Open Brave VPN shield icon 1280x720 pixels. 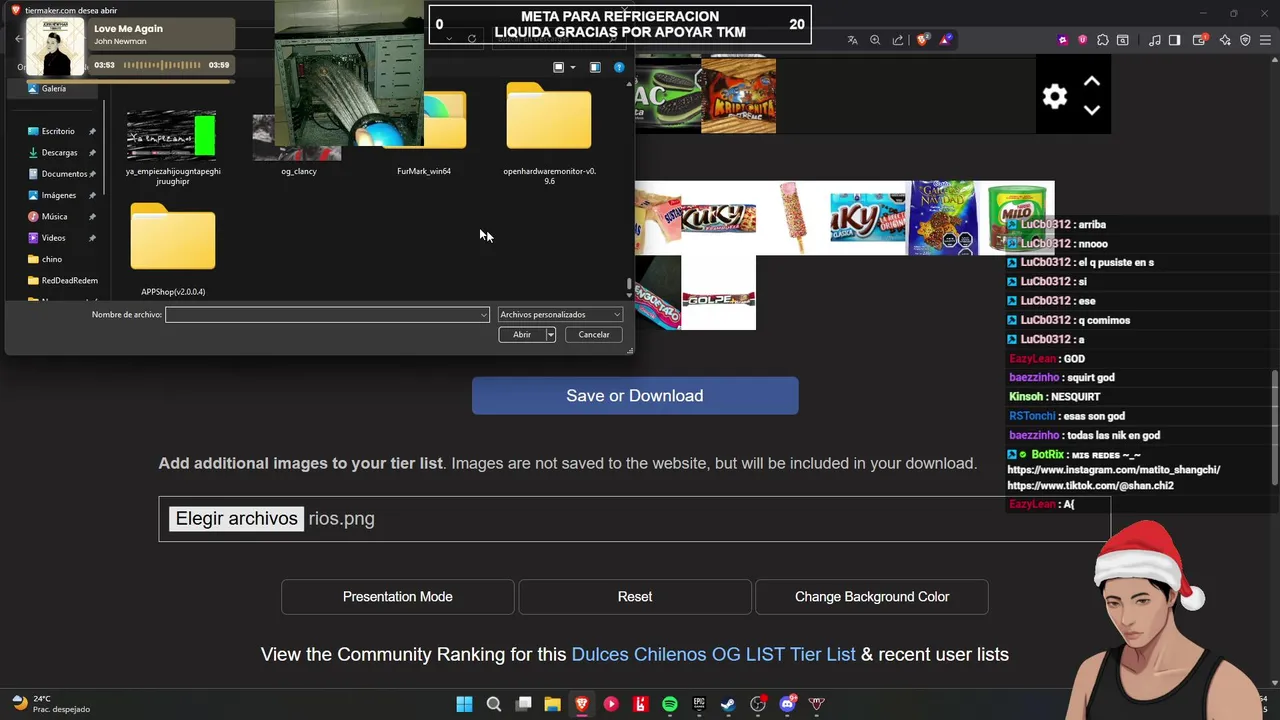[1245, 40]
